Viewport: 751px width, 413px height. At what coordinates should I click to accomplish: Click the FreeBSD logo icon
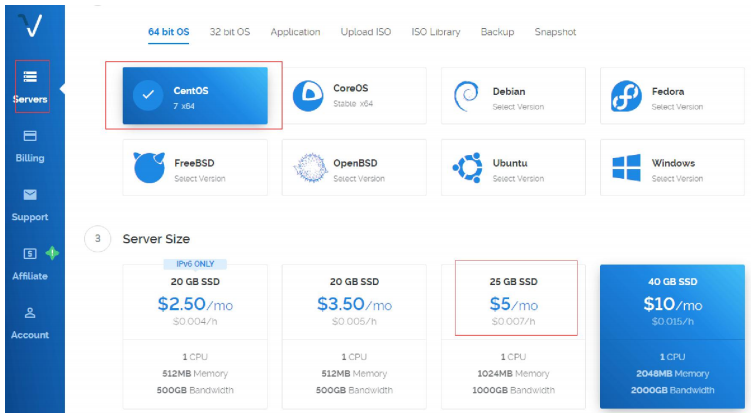click(149, 168)
